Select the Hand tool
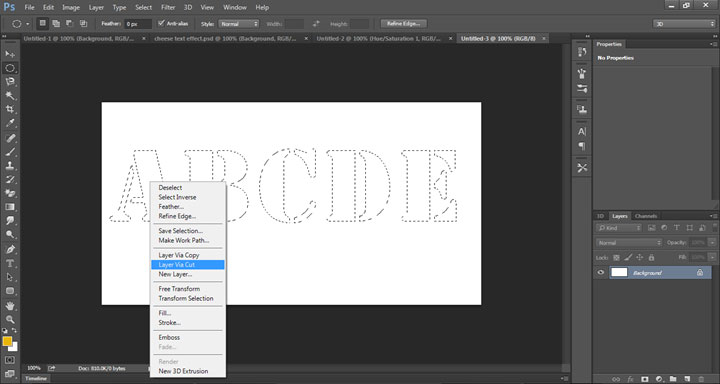720x384 pixels. (x=10, y=305)
